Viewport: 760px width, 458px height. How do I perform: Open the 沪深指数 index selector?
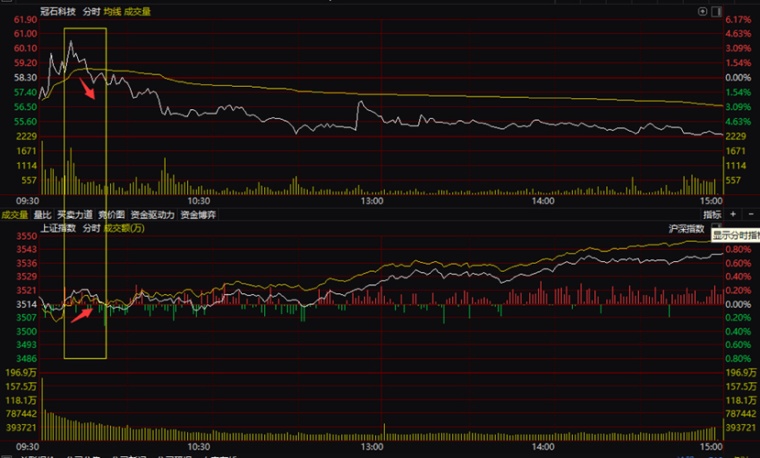pyautogui.click(x=686, y=228)
